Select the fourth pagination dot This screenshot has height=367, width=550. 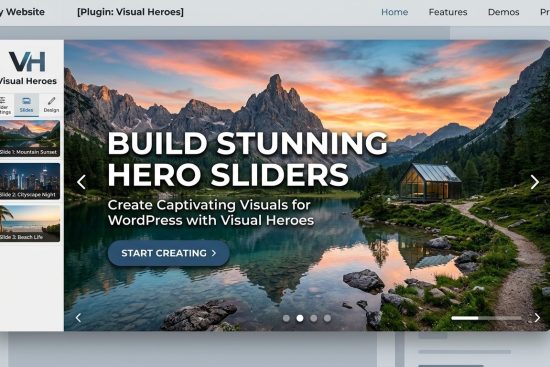pos(327,318)
